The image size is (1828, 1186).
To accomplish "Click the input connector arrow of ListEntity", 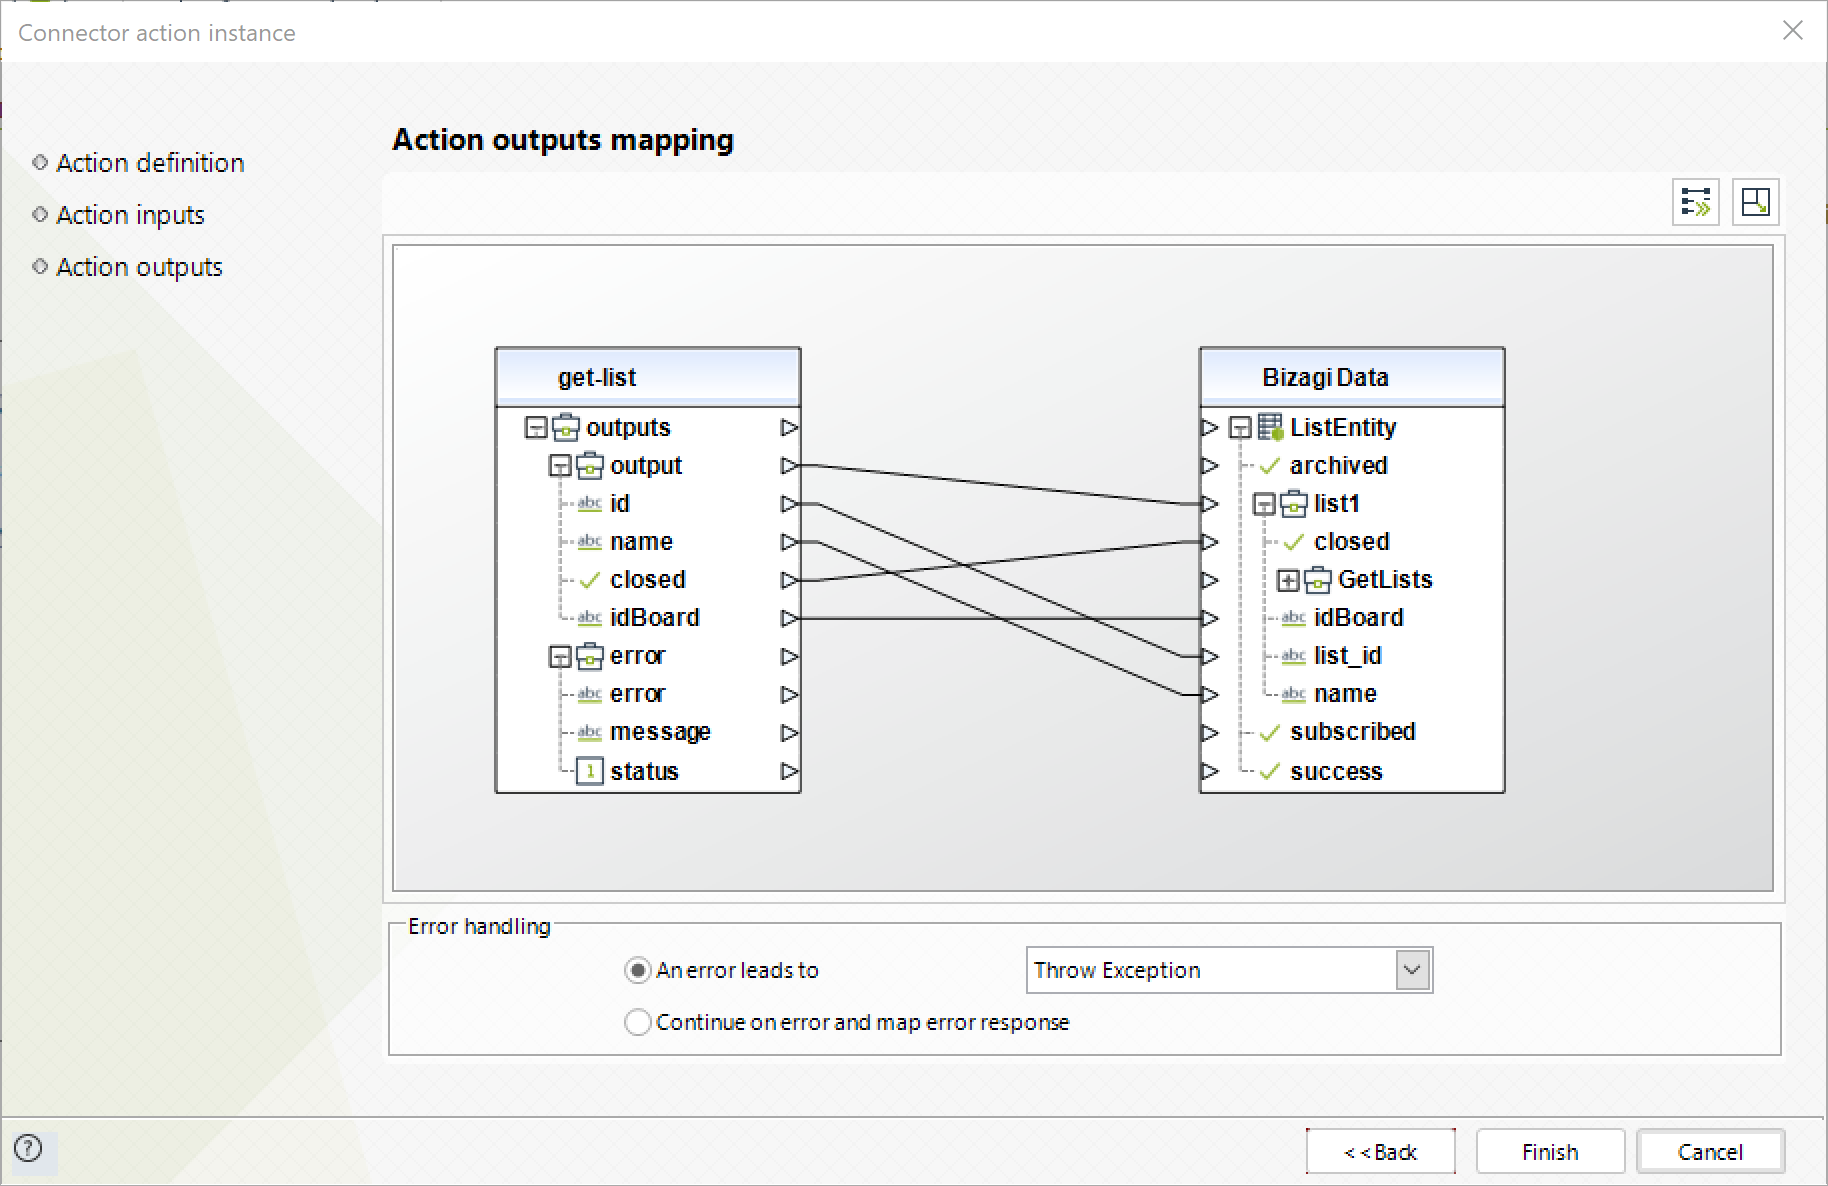I will [1209, 428].
